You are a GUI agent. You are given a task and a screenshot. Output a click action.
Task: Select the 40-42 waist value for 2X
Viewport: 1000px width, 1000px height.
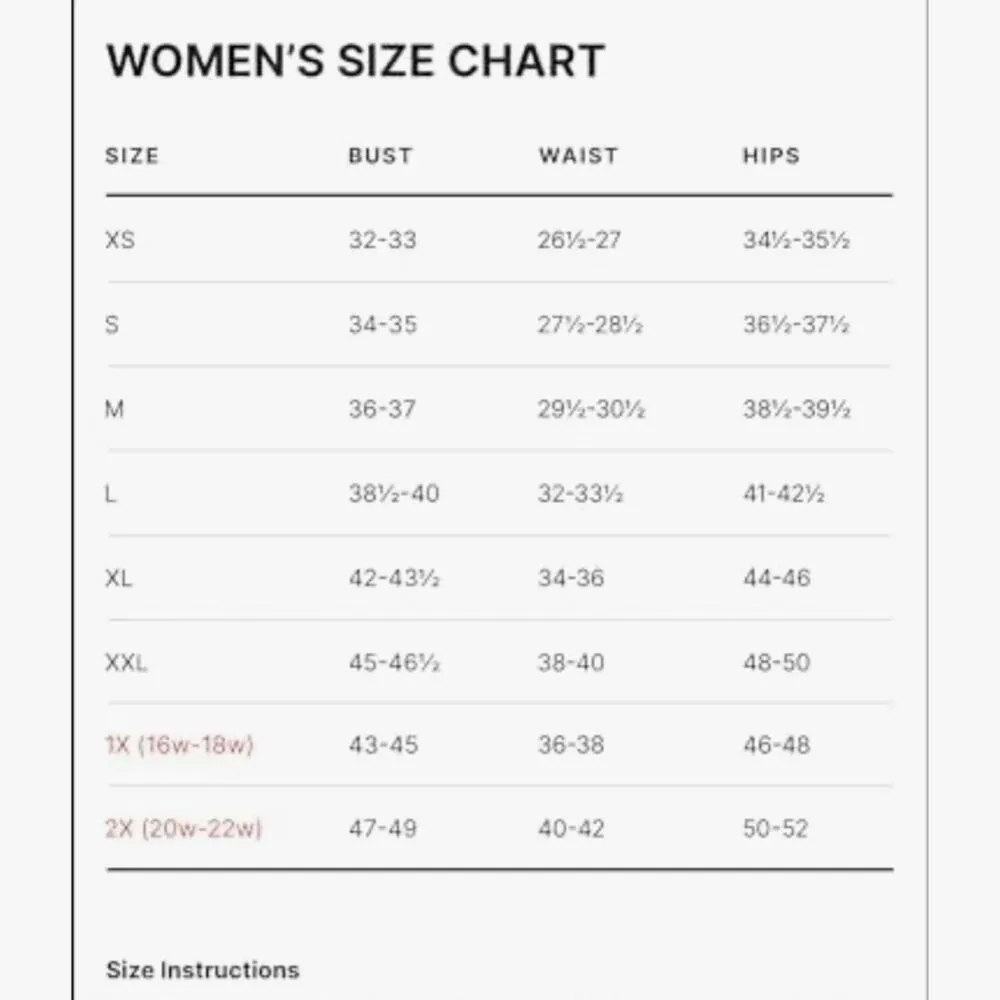(x=570, y=828)
